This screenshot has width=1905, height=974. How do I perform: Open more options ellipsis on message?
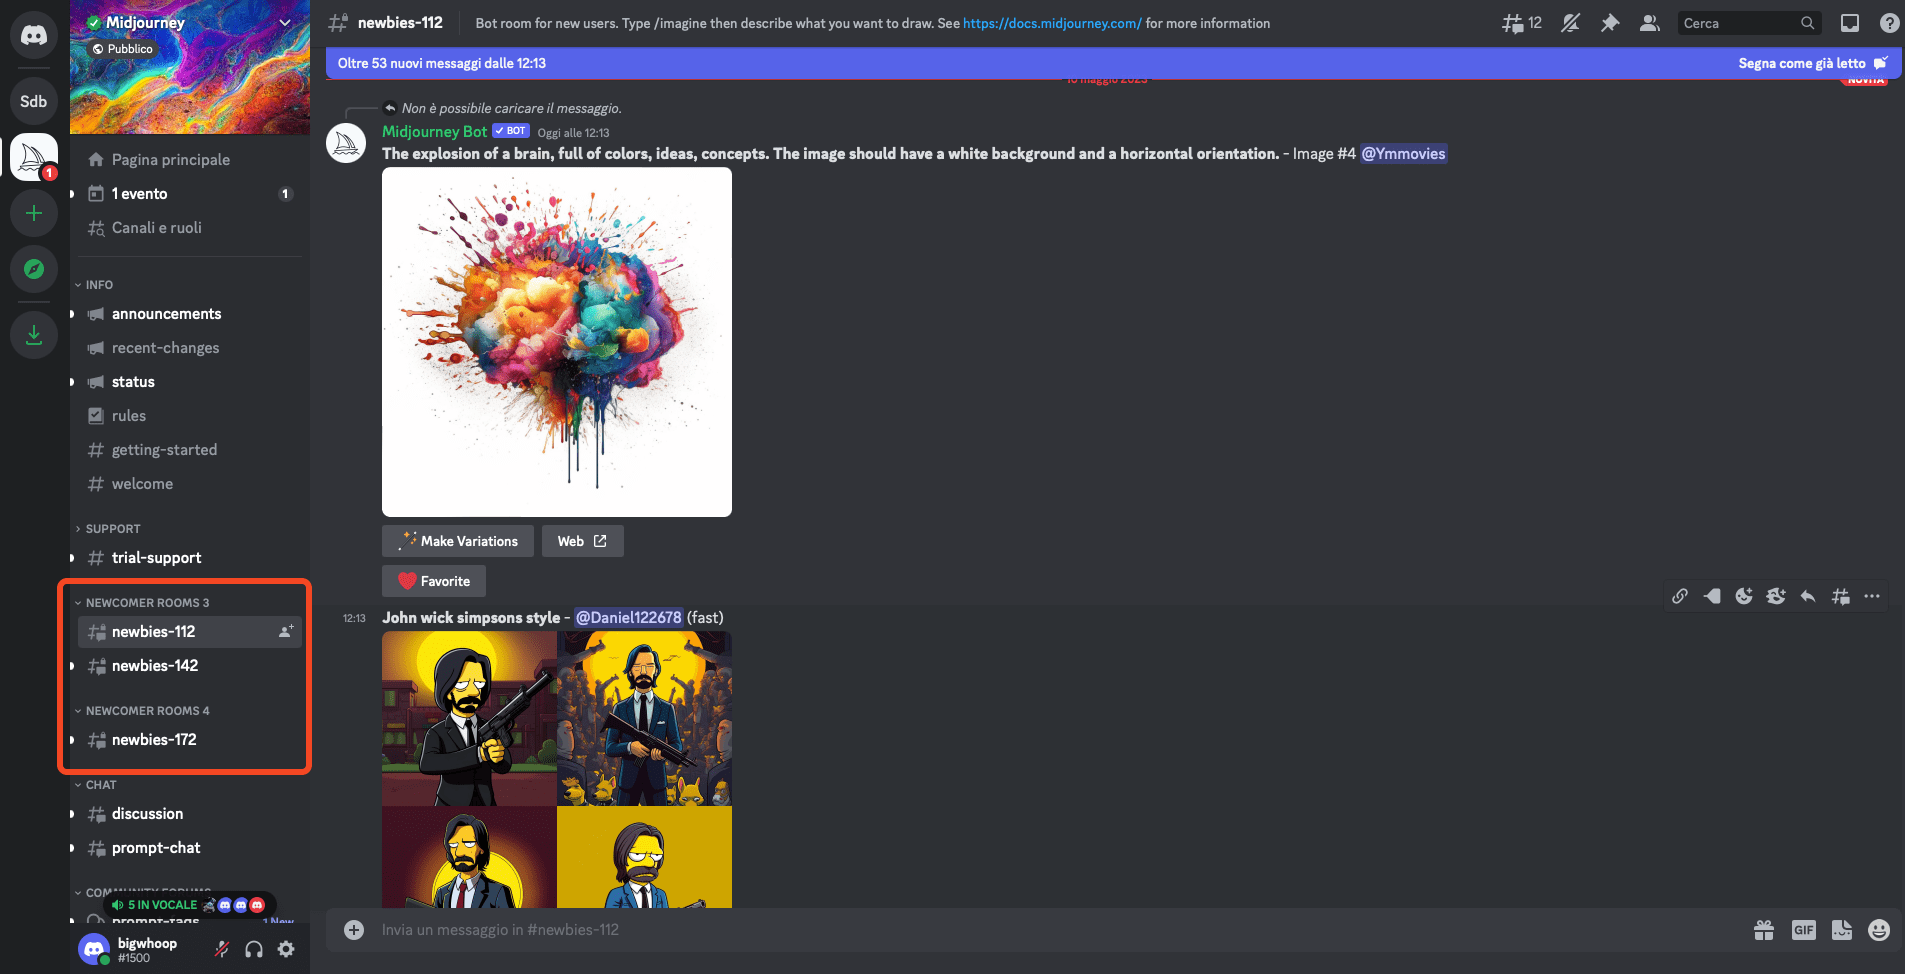pos(1872,596)
